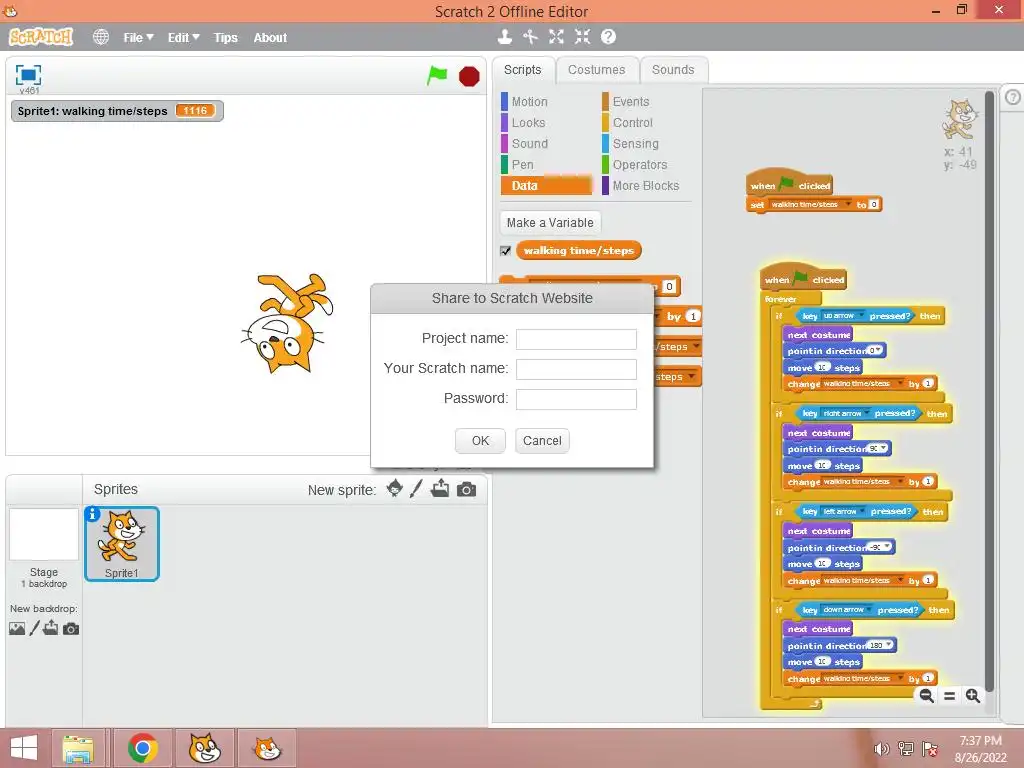Select the Motion block category
1024x768 pixels.
point(530,102)
